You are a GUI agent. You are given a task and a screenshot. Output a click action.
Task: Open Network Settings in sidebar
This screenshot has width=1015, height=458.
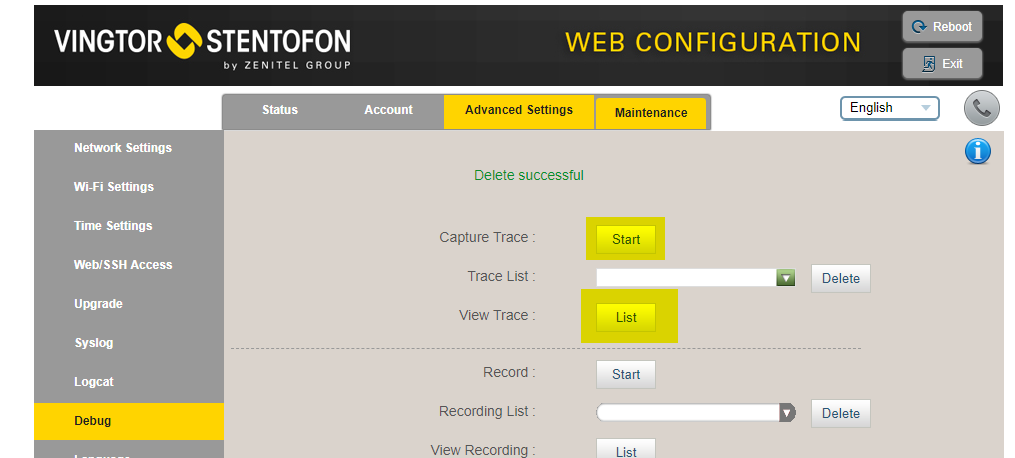pos(123,148)
